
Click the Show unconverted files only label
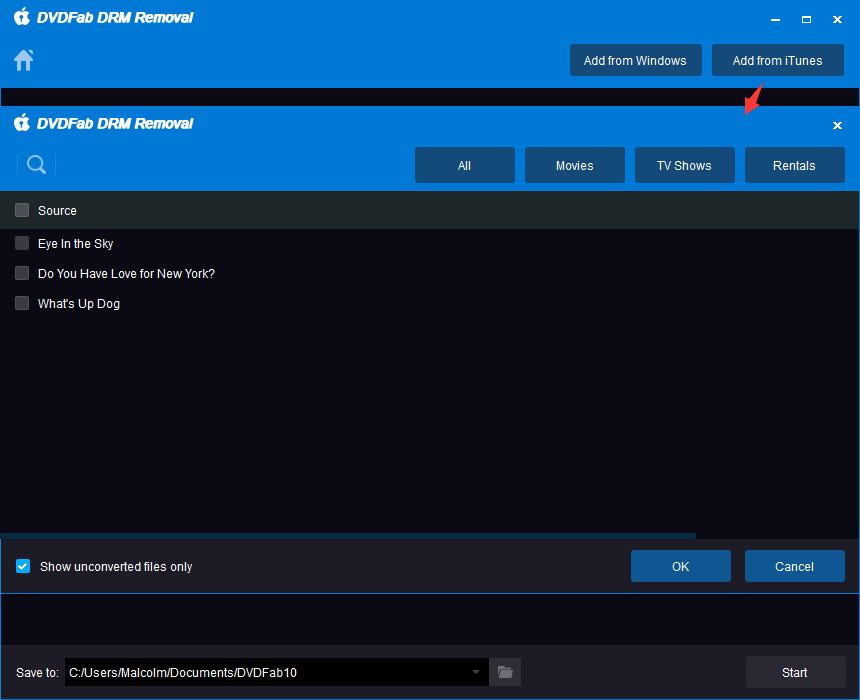pyautogui.click(x=116, y=567)
